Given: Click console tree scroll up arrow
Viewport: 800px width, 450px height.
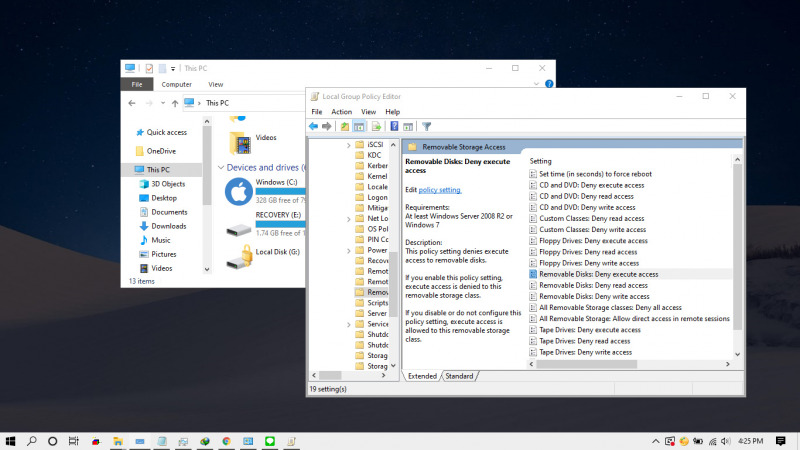Looking at the screenshot, I should (393, 145).
